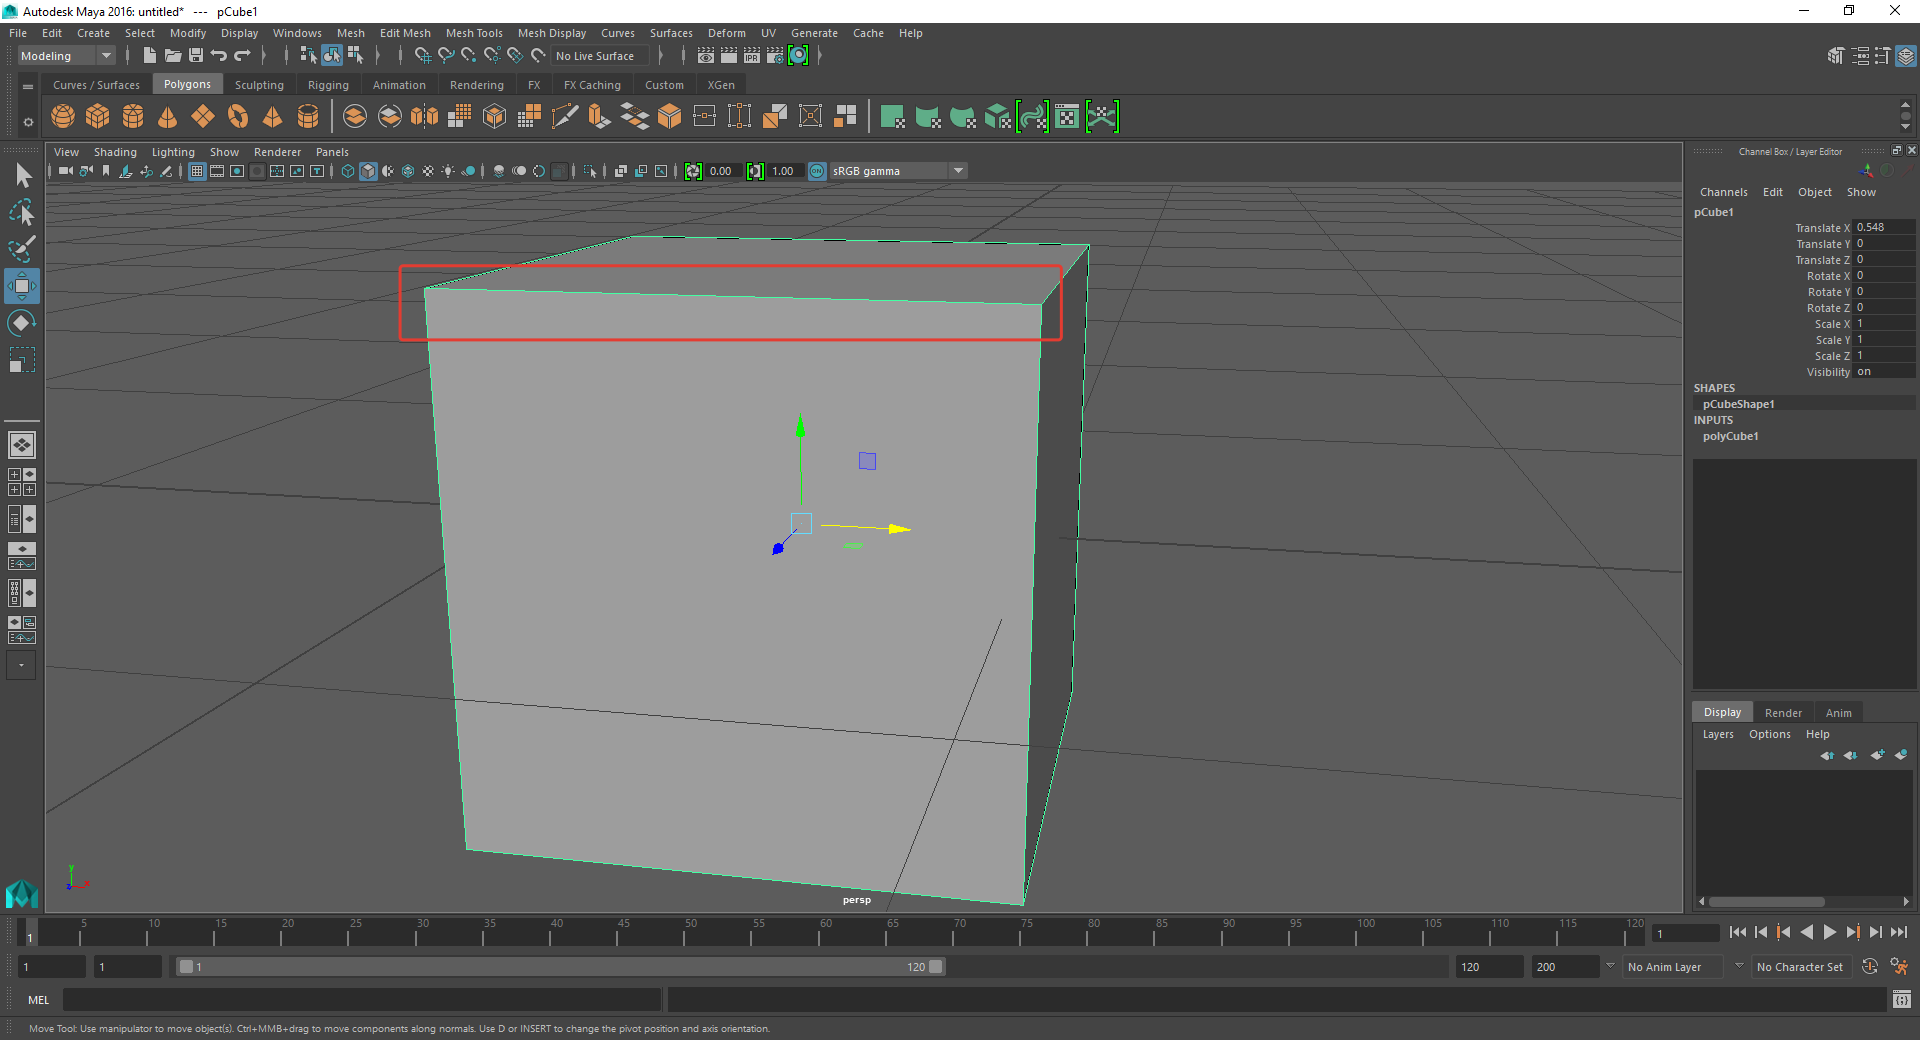Viewport: 1920px width, 1040px height.
Task: Click the New Scene file icon
Action: 149,56
